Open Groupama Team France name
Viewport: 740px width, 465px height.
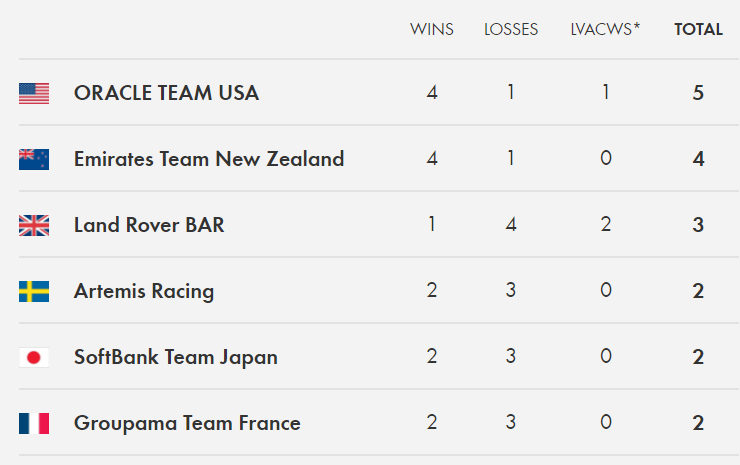187,423
